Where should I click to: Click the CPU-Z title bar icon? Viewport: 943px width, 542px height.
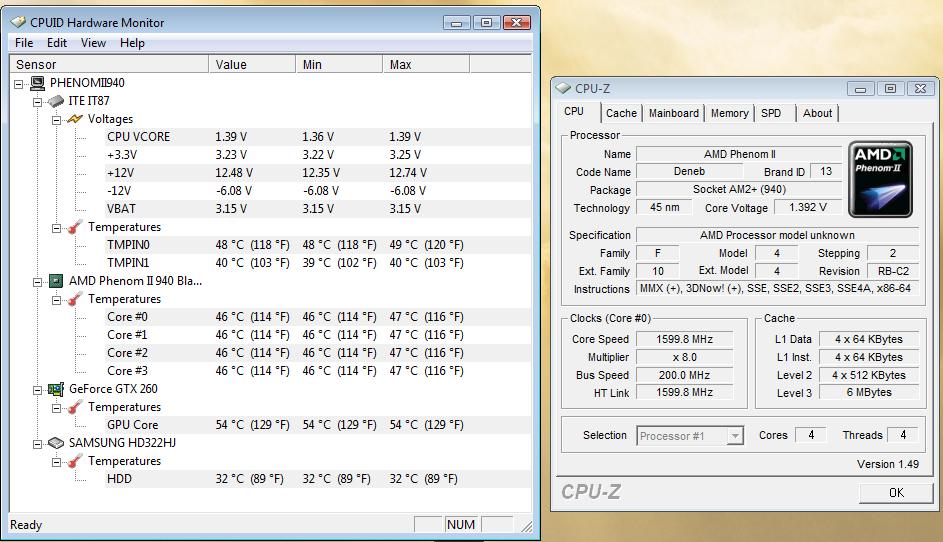pyautogui.click(x=564, y=88)
